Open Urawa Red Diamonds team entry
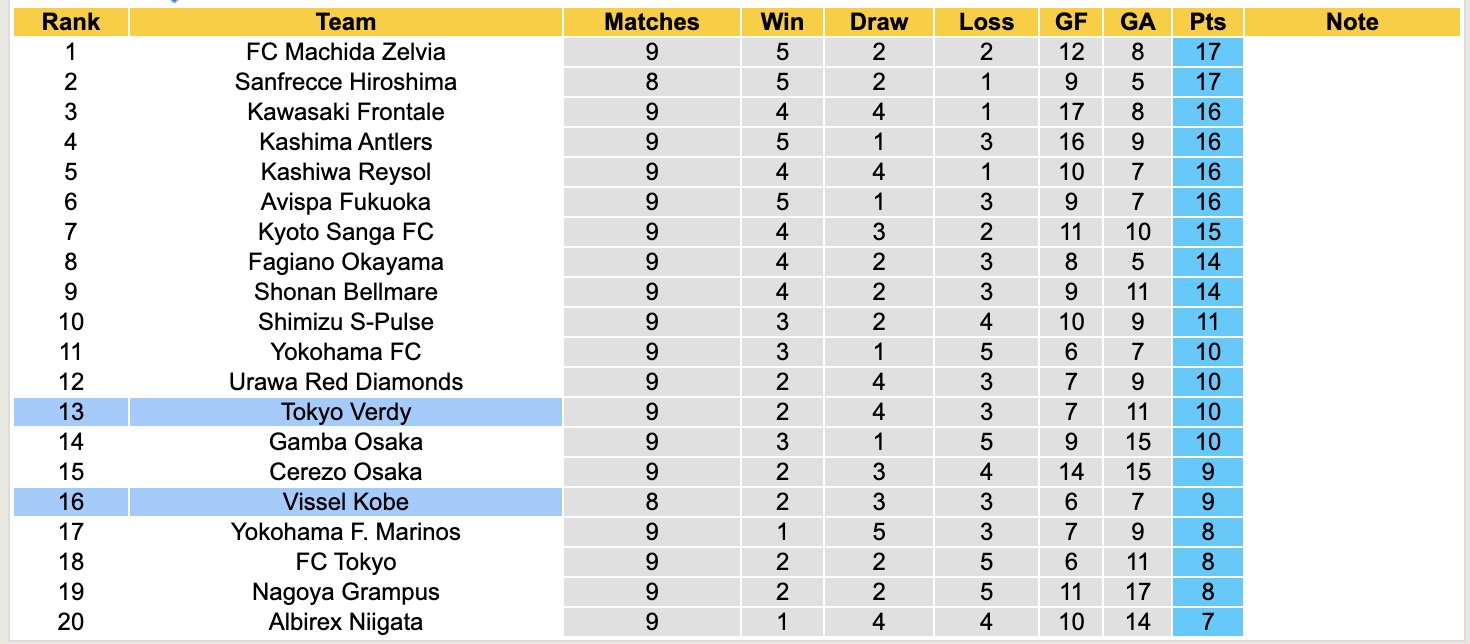 point(345,382)
